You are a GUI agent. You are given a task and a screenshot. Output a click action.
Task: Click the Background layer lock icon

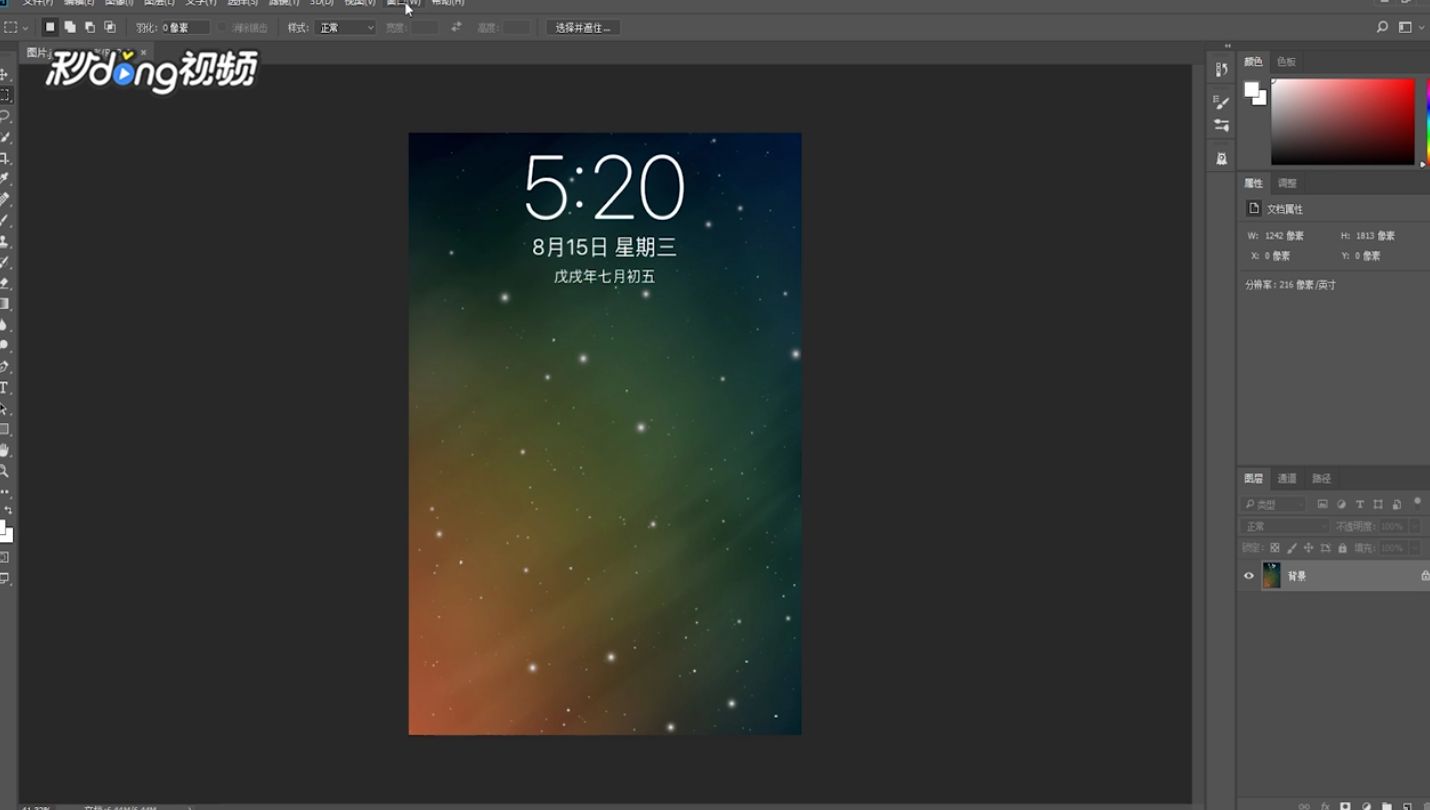1424,575
